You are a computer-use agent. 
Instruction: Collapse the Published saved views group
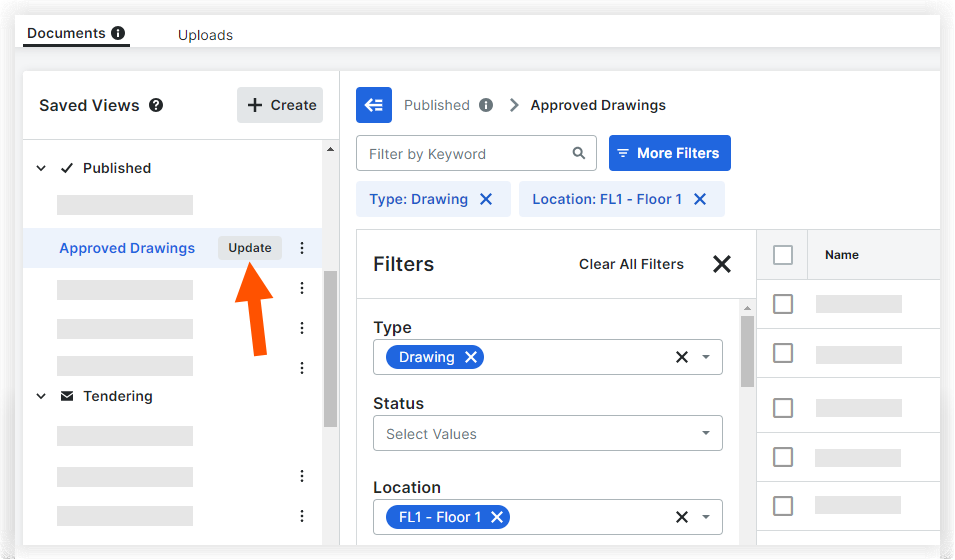[x=41, y=168]
